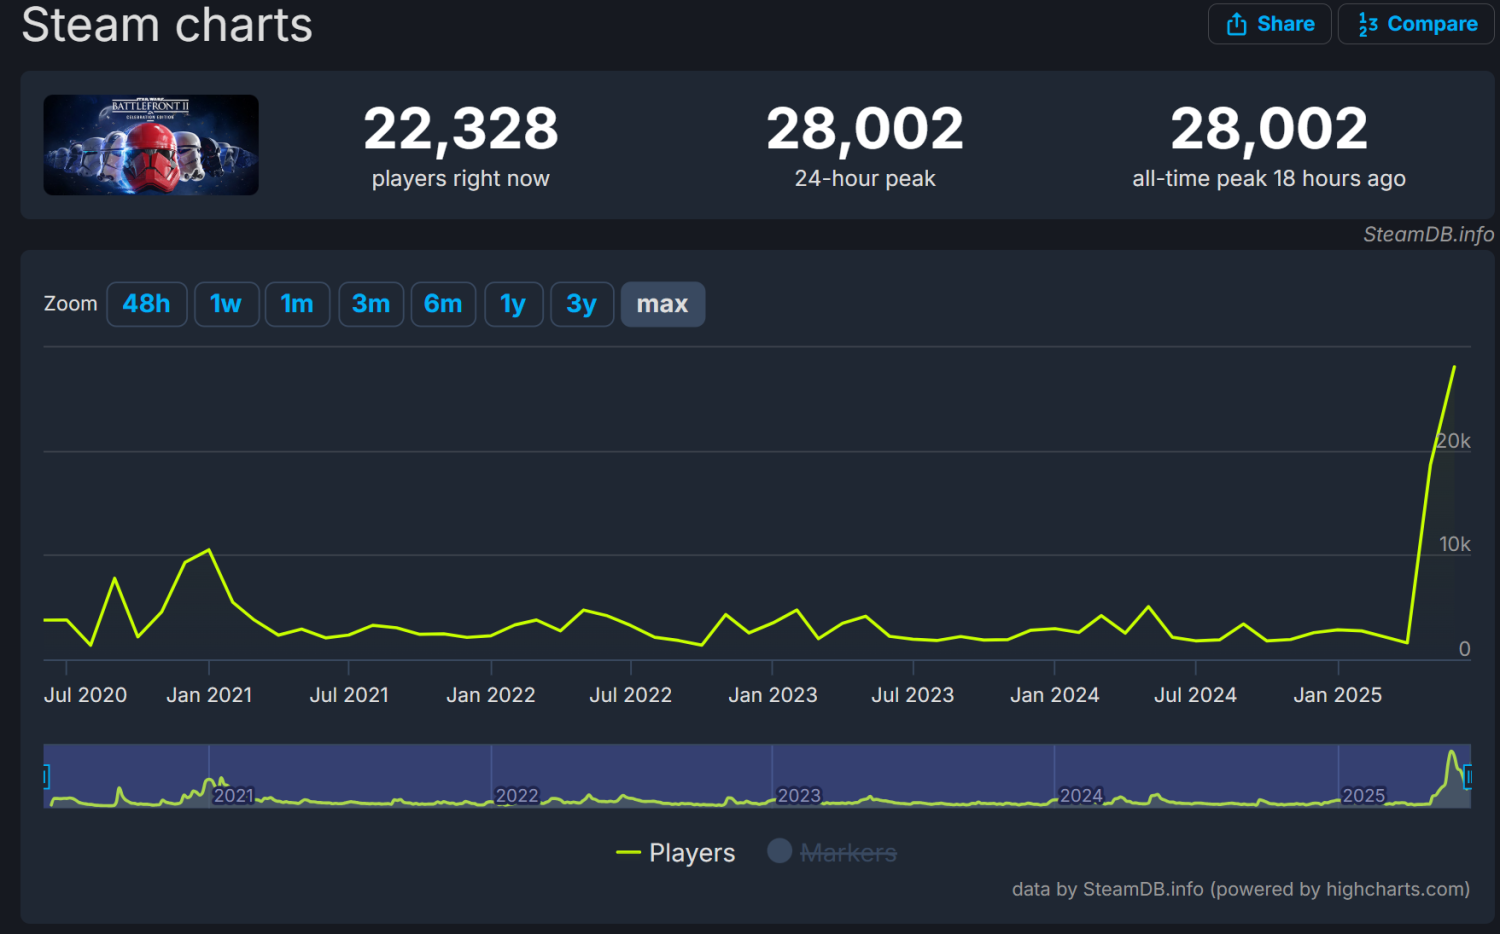Click the Steam charts heading

click(167, 24)
